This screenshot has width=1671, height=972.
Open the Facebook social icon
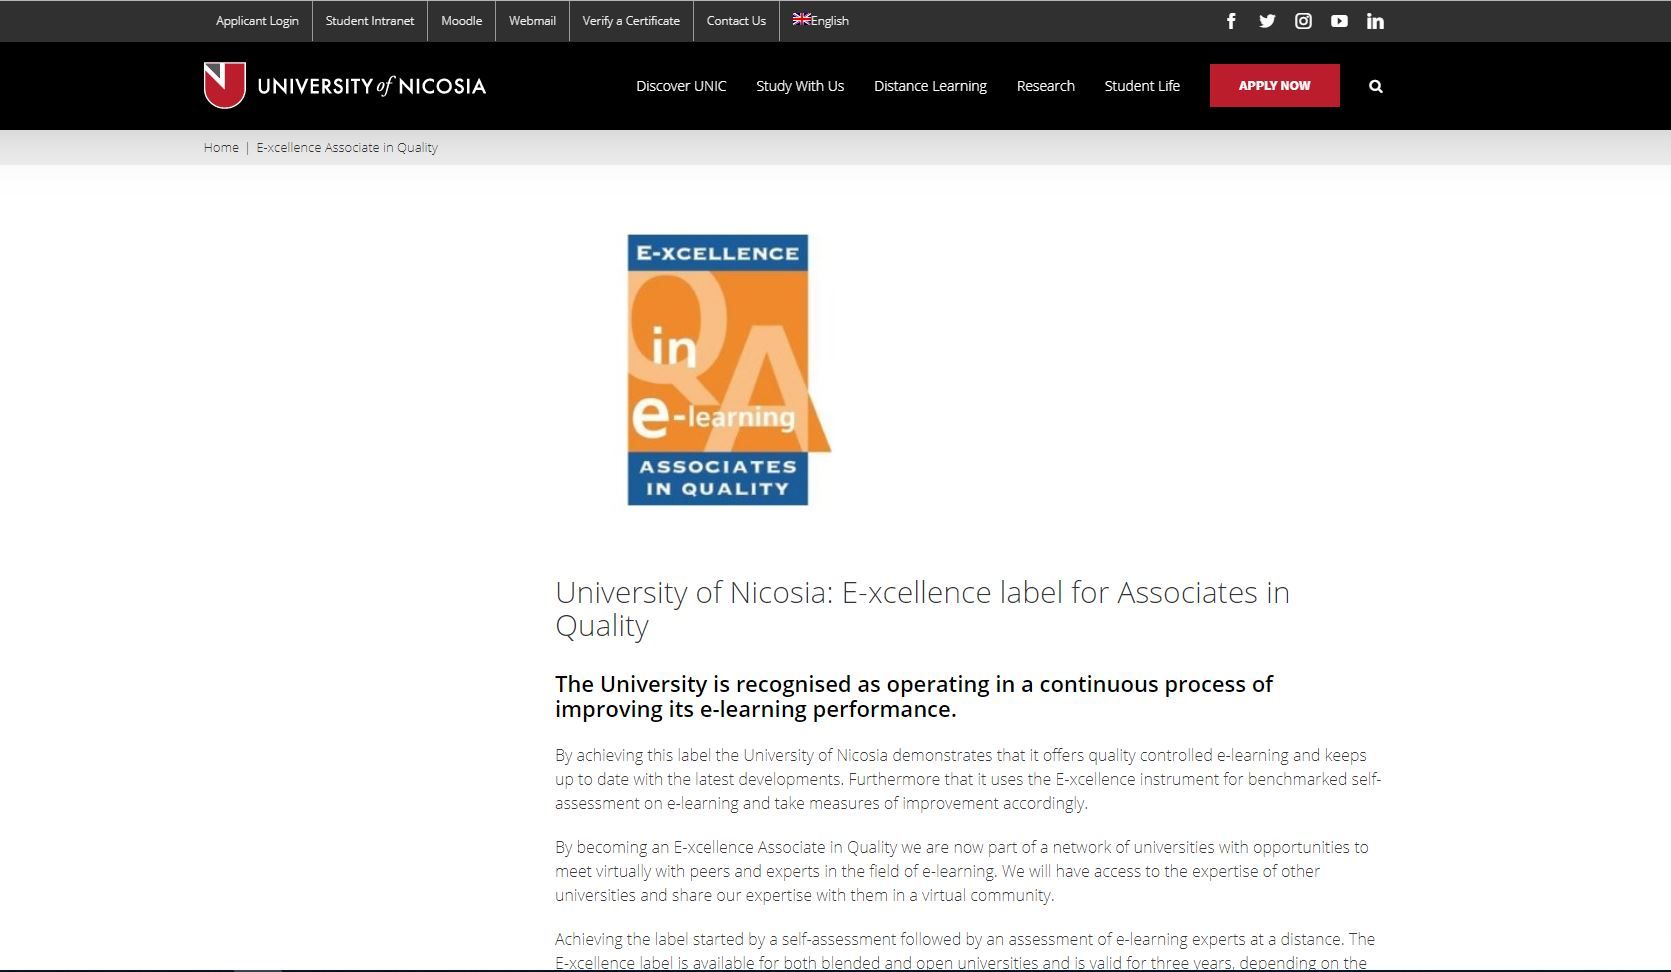point(1231,21)
